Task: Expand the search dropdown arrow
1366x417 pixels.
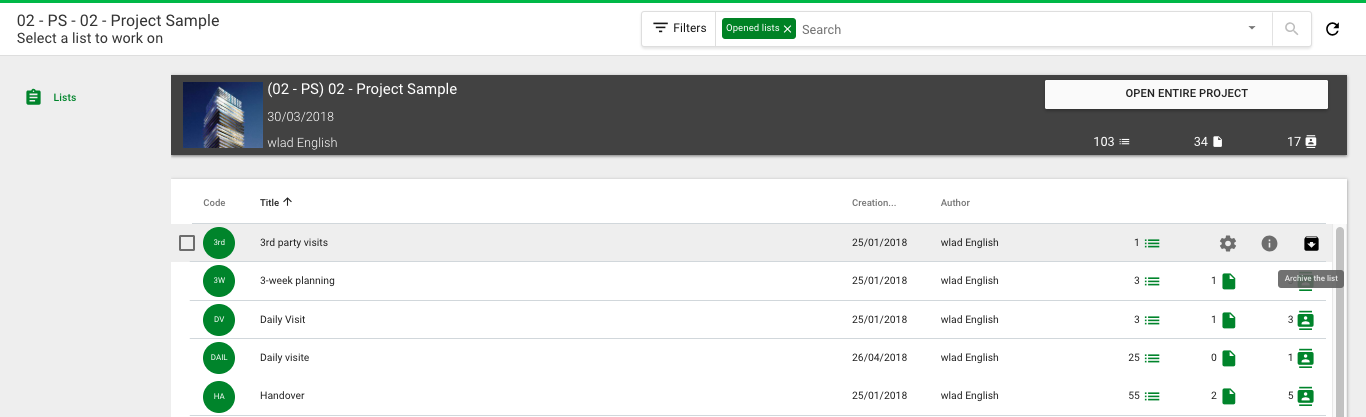Action: (1251, 28)
